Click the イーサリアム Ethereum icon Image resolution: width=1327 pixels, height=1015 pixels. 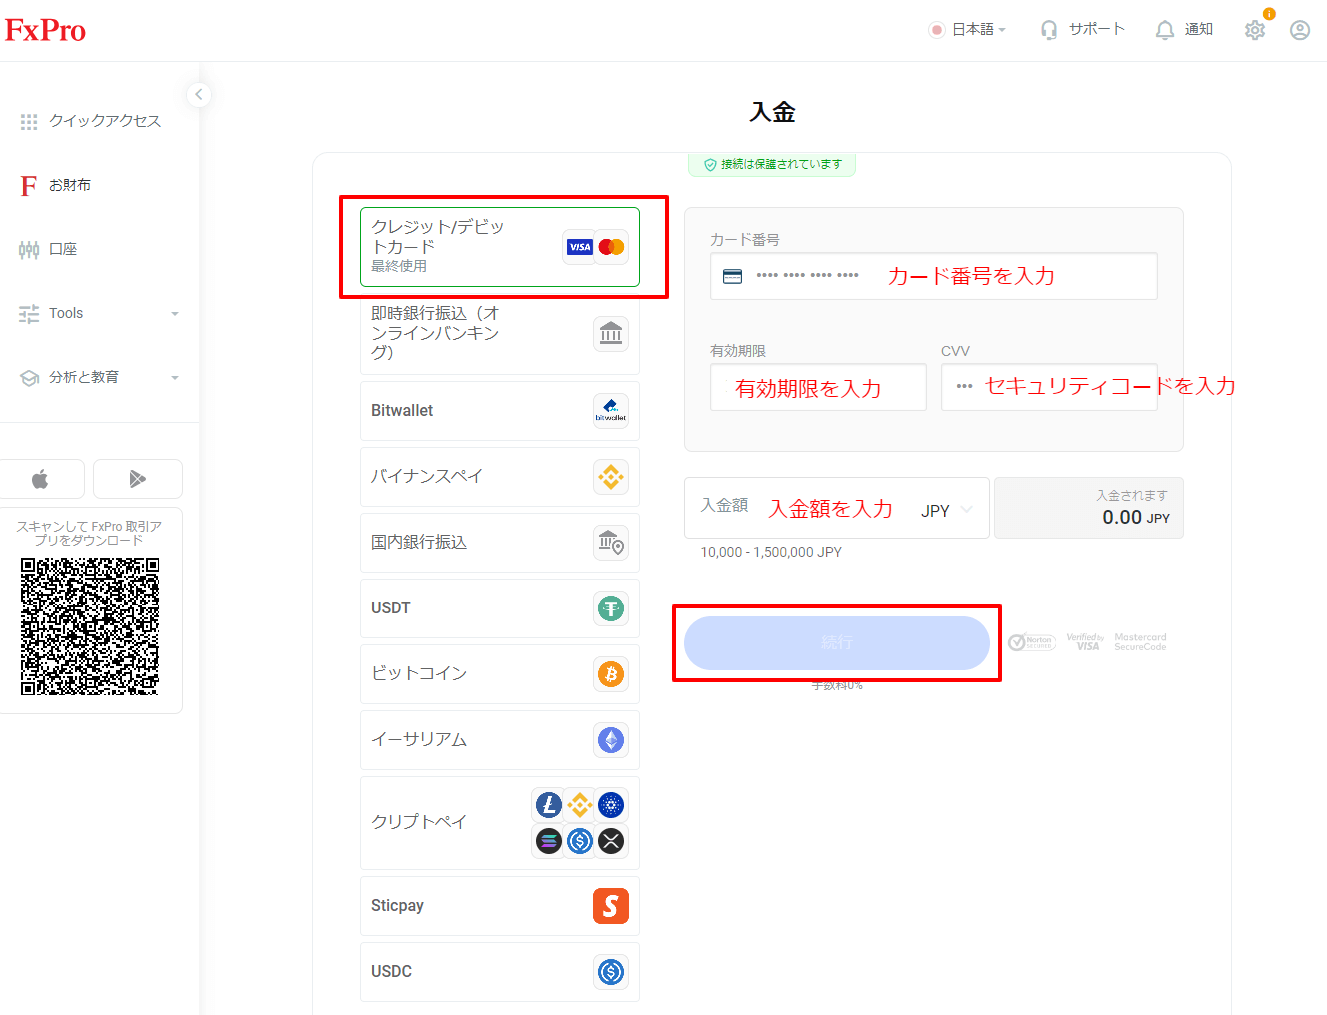tap(610, 740)
